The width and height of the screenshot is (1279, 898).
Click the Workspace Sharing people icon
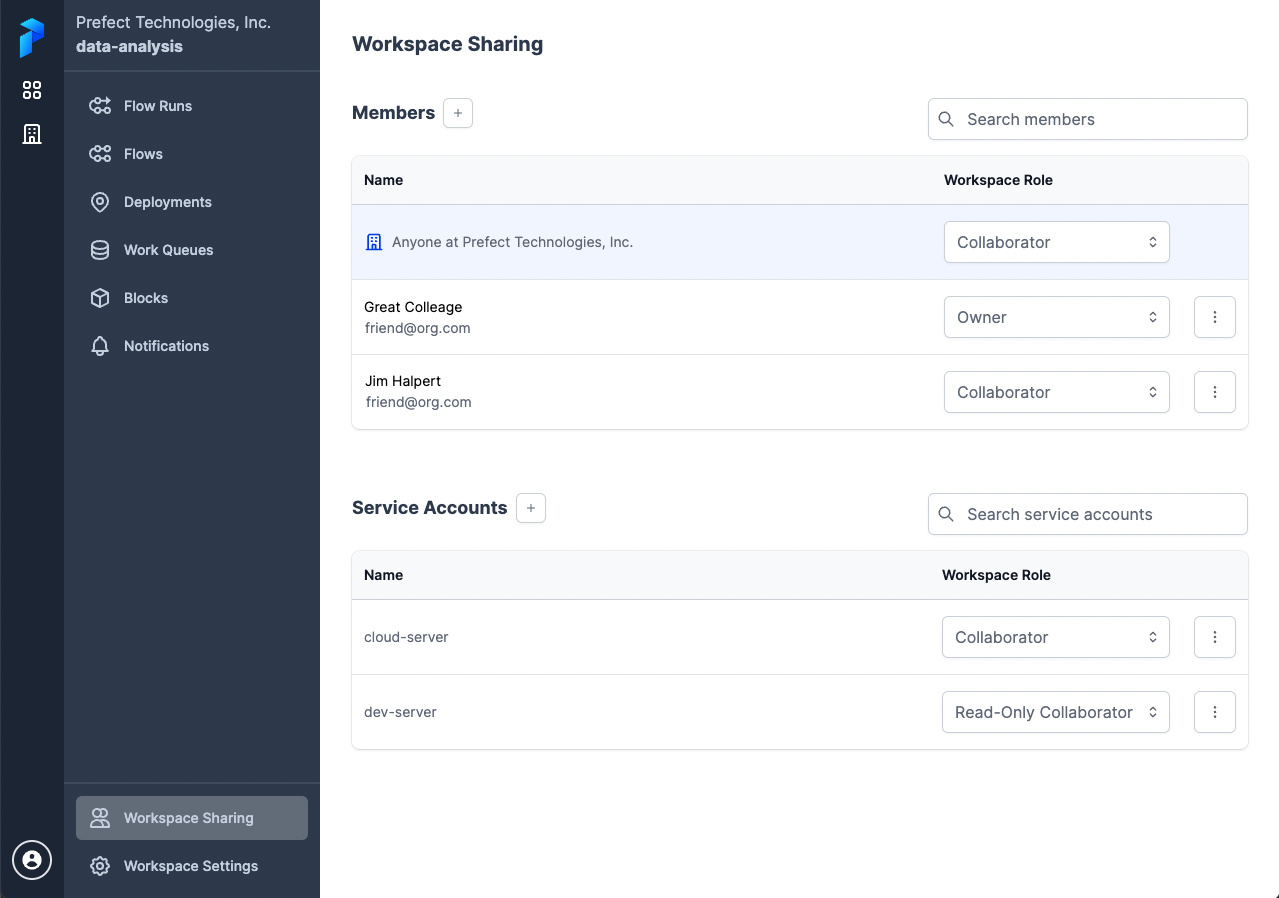100,818
